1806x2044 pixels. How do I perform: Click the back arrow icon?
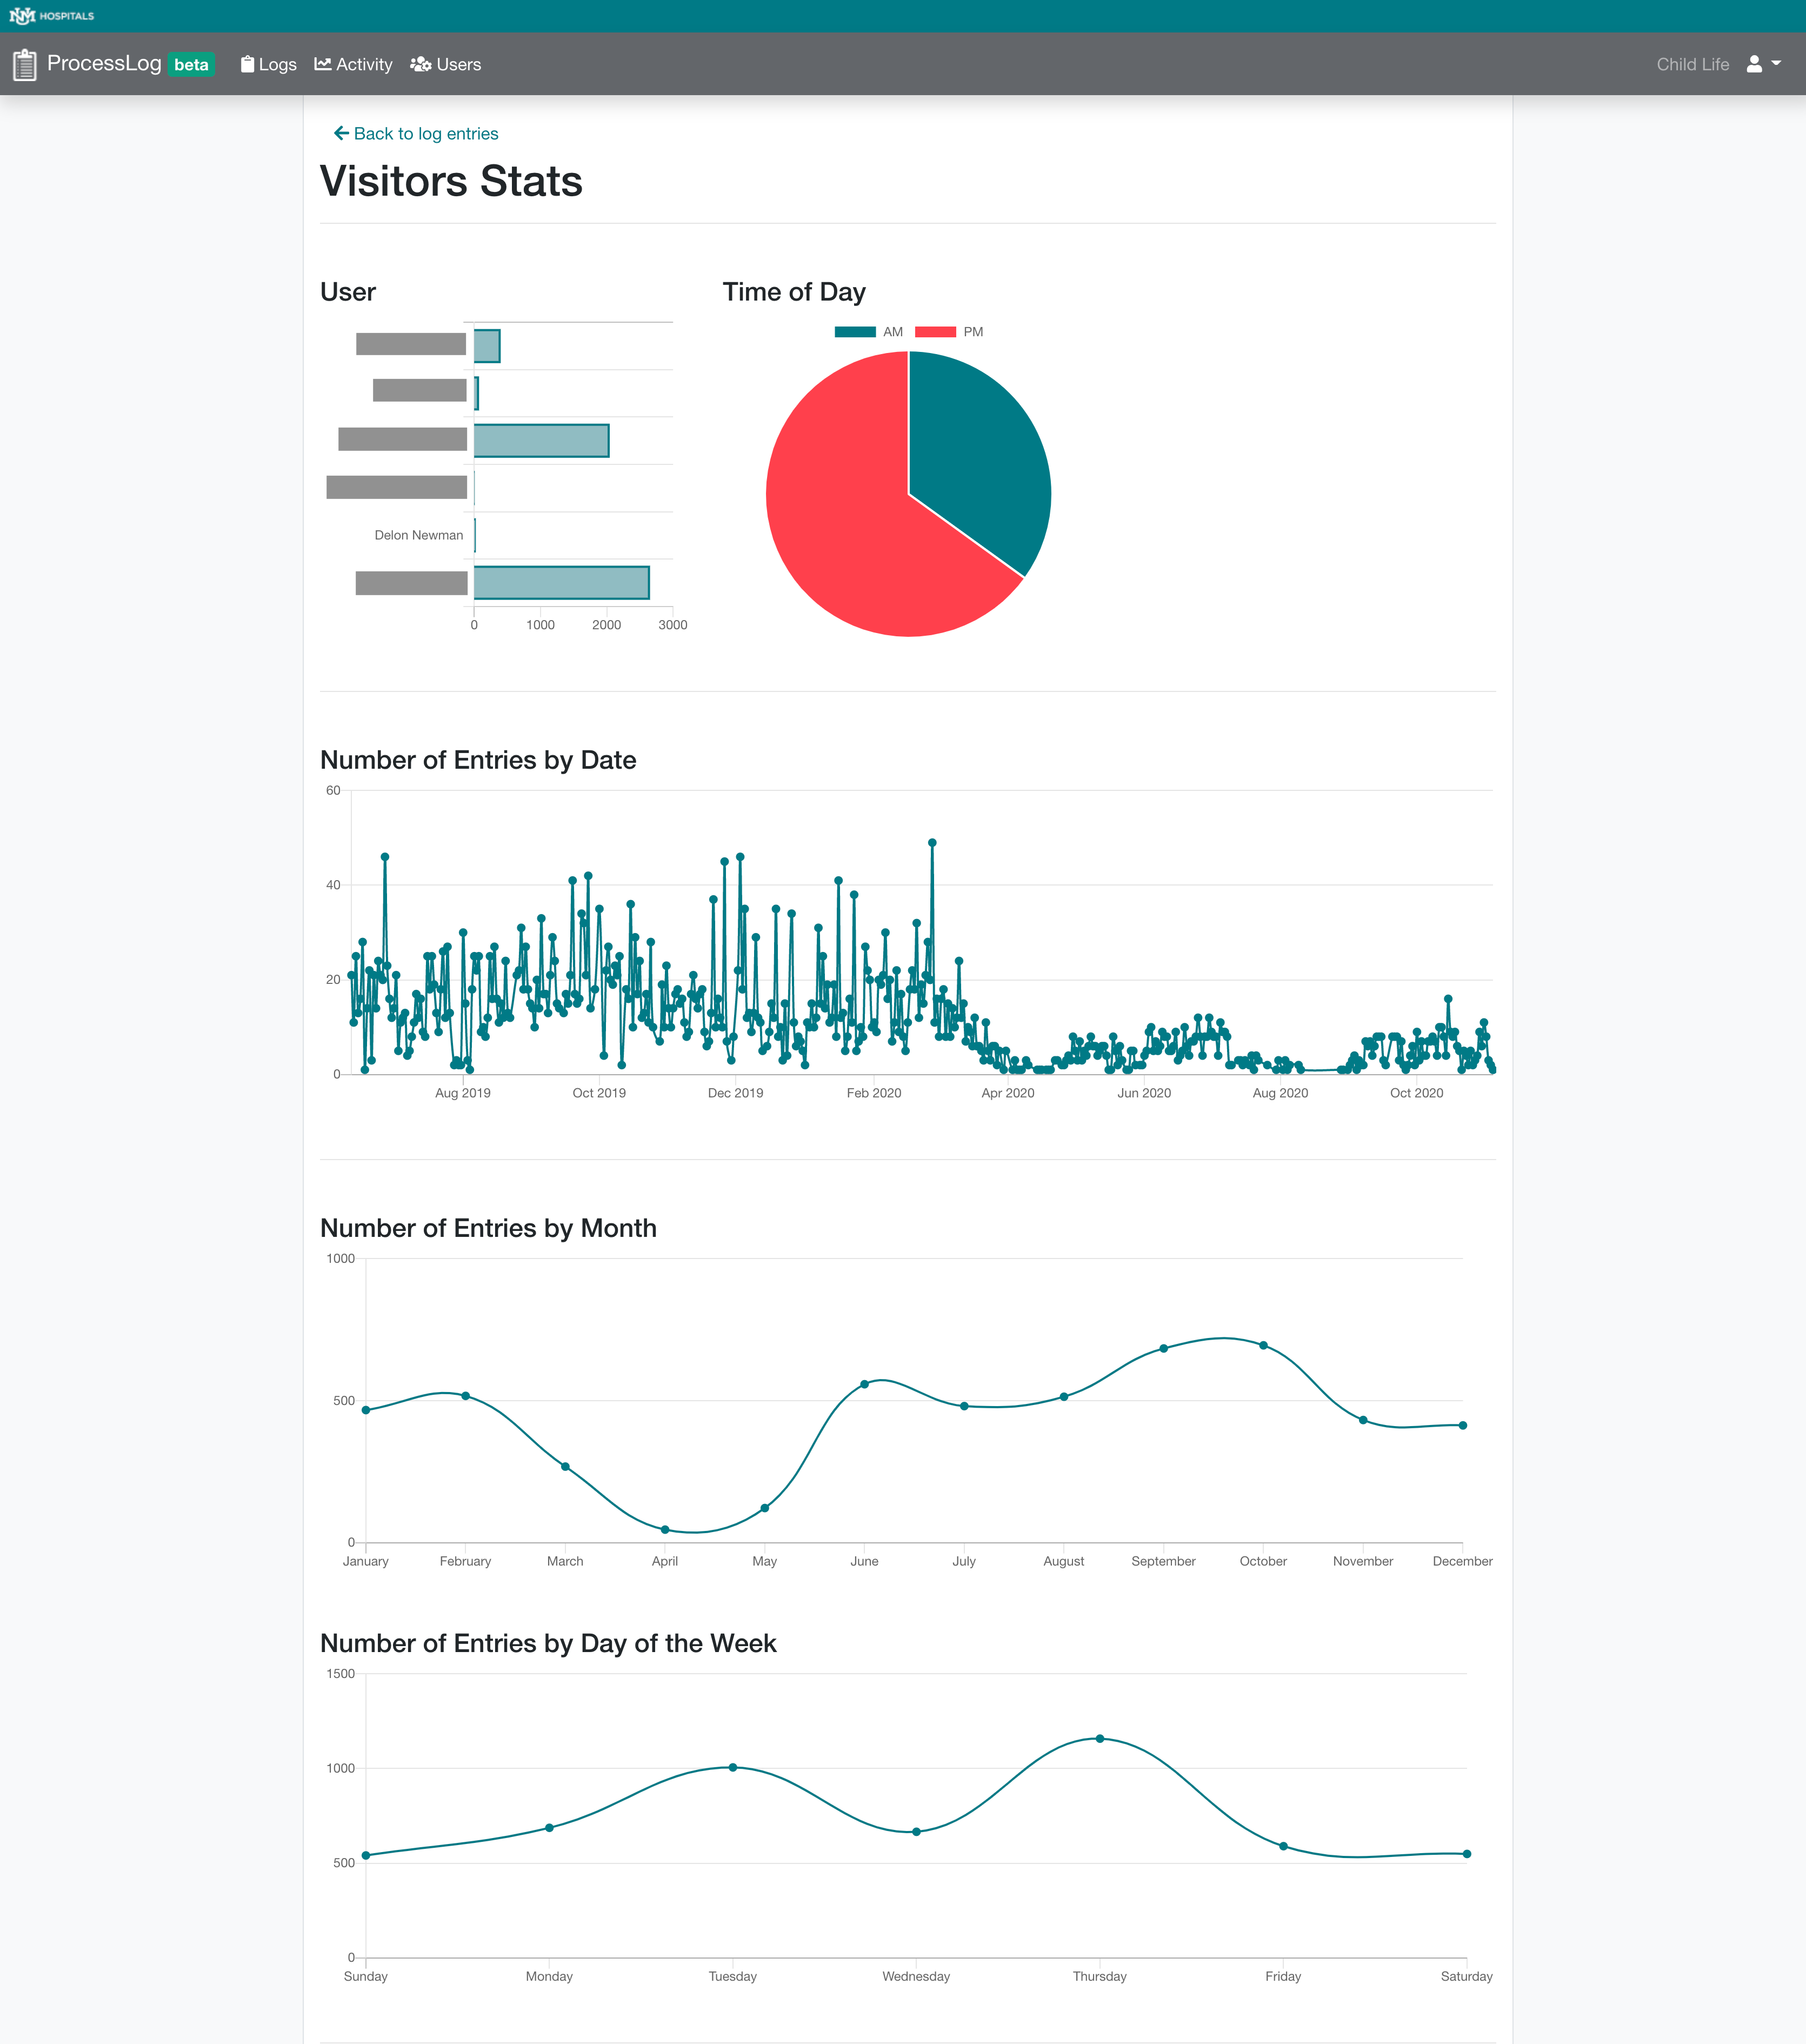tap(341, 133)
